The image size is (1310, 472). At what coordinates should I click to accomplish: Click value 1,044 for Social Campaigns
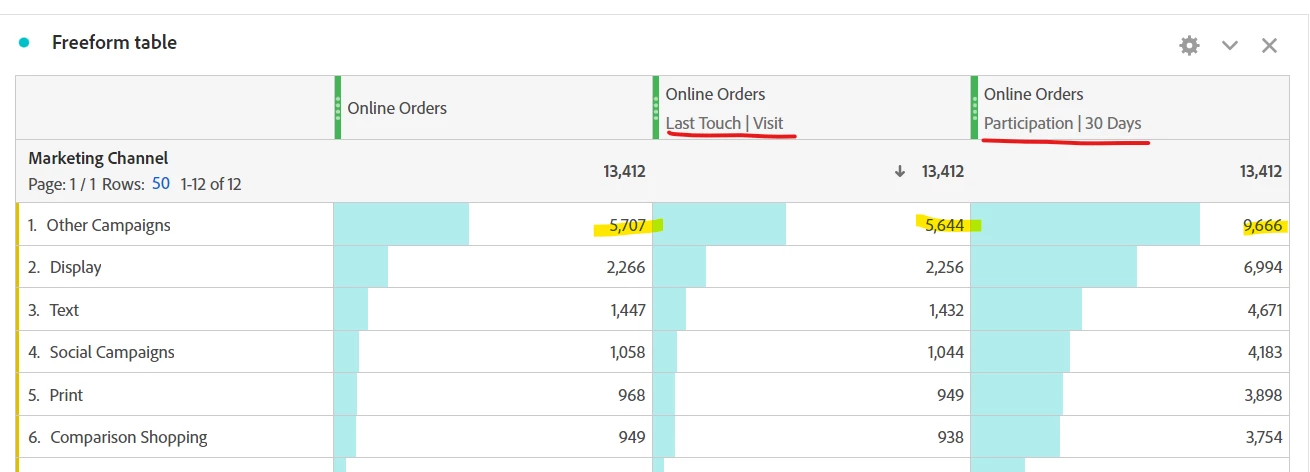click(946, 352)
